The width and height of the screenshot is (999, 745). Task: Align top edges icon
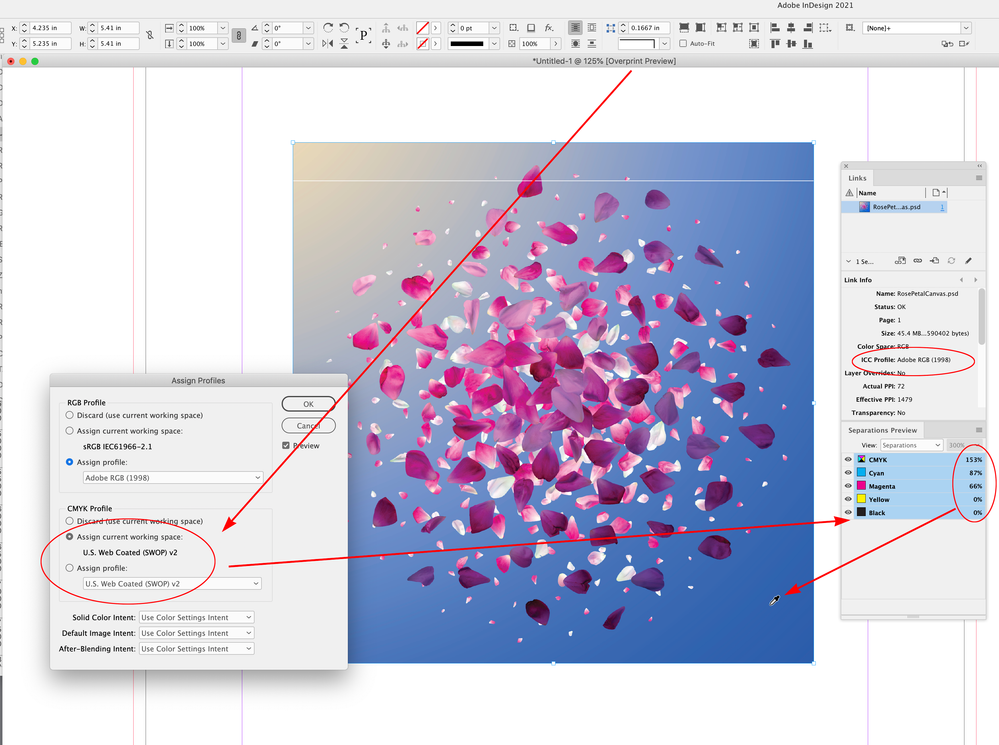pos(775,43)
